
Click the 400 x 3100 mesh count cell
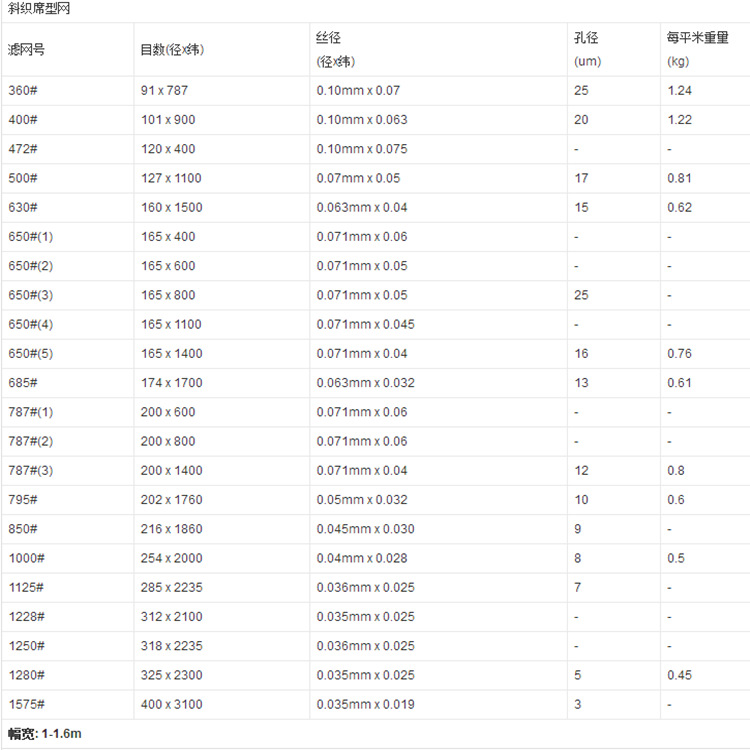[x=171, y=704]
